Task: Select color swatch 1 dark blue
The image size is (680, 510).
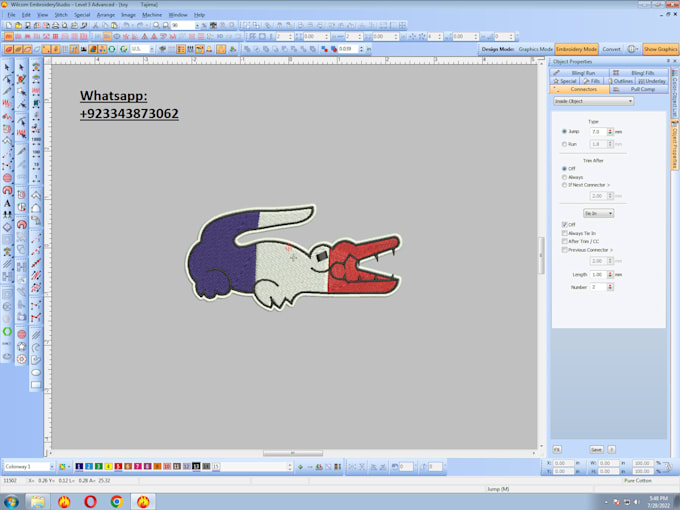Action: tap(79, 467)
